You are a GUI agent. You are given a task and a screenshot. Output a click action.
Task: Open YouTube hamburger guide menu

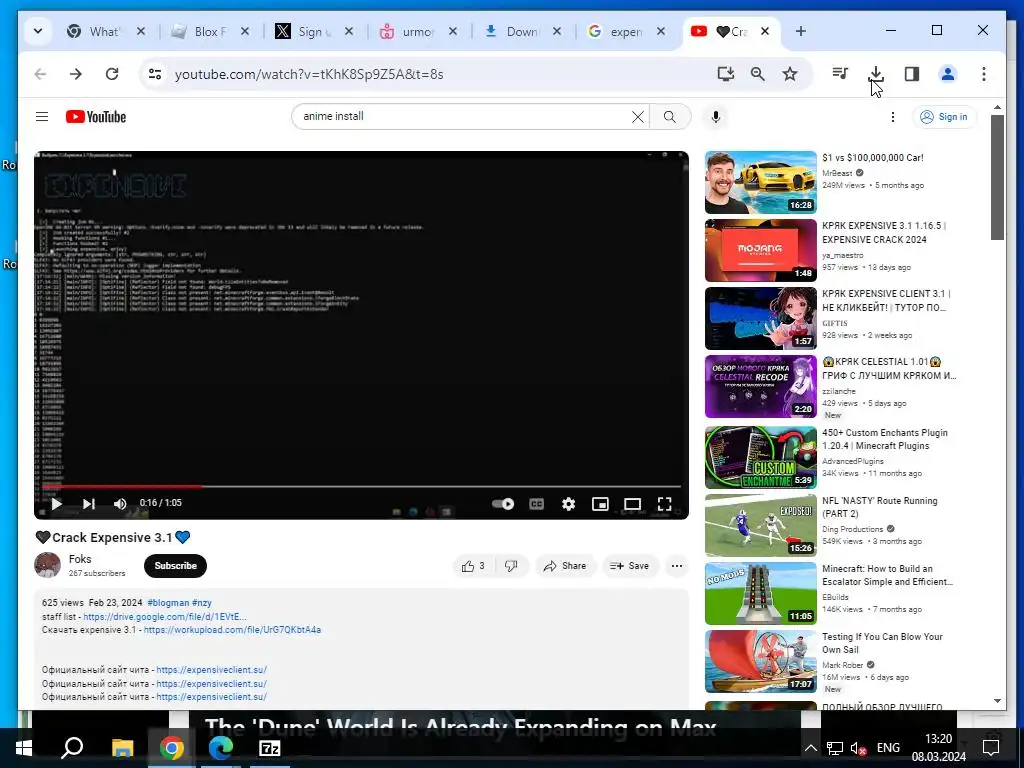[x=42, y=117]
